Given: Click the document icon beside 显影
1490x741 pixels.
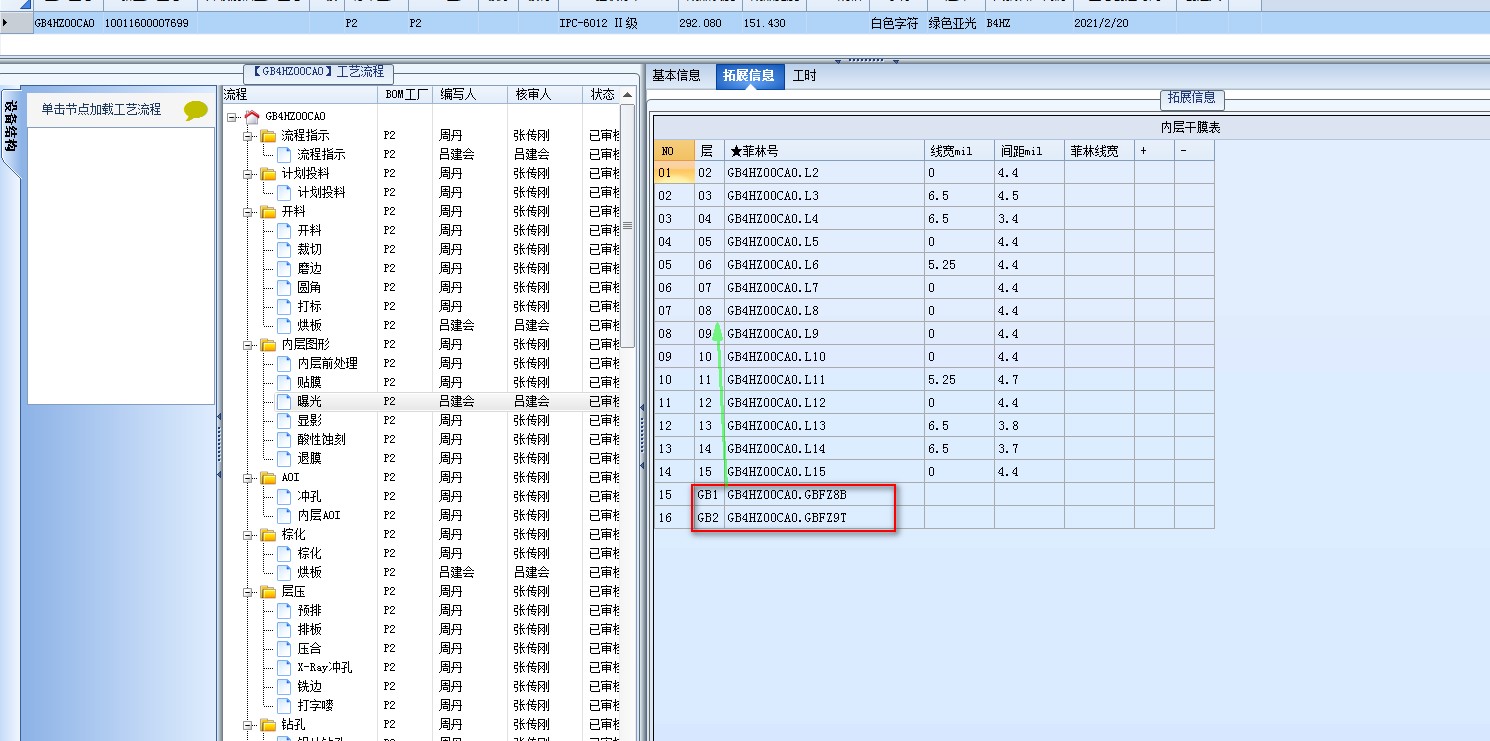Looking at the screenshot, I should tap(284, 421).
